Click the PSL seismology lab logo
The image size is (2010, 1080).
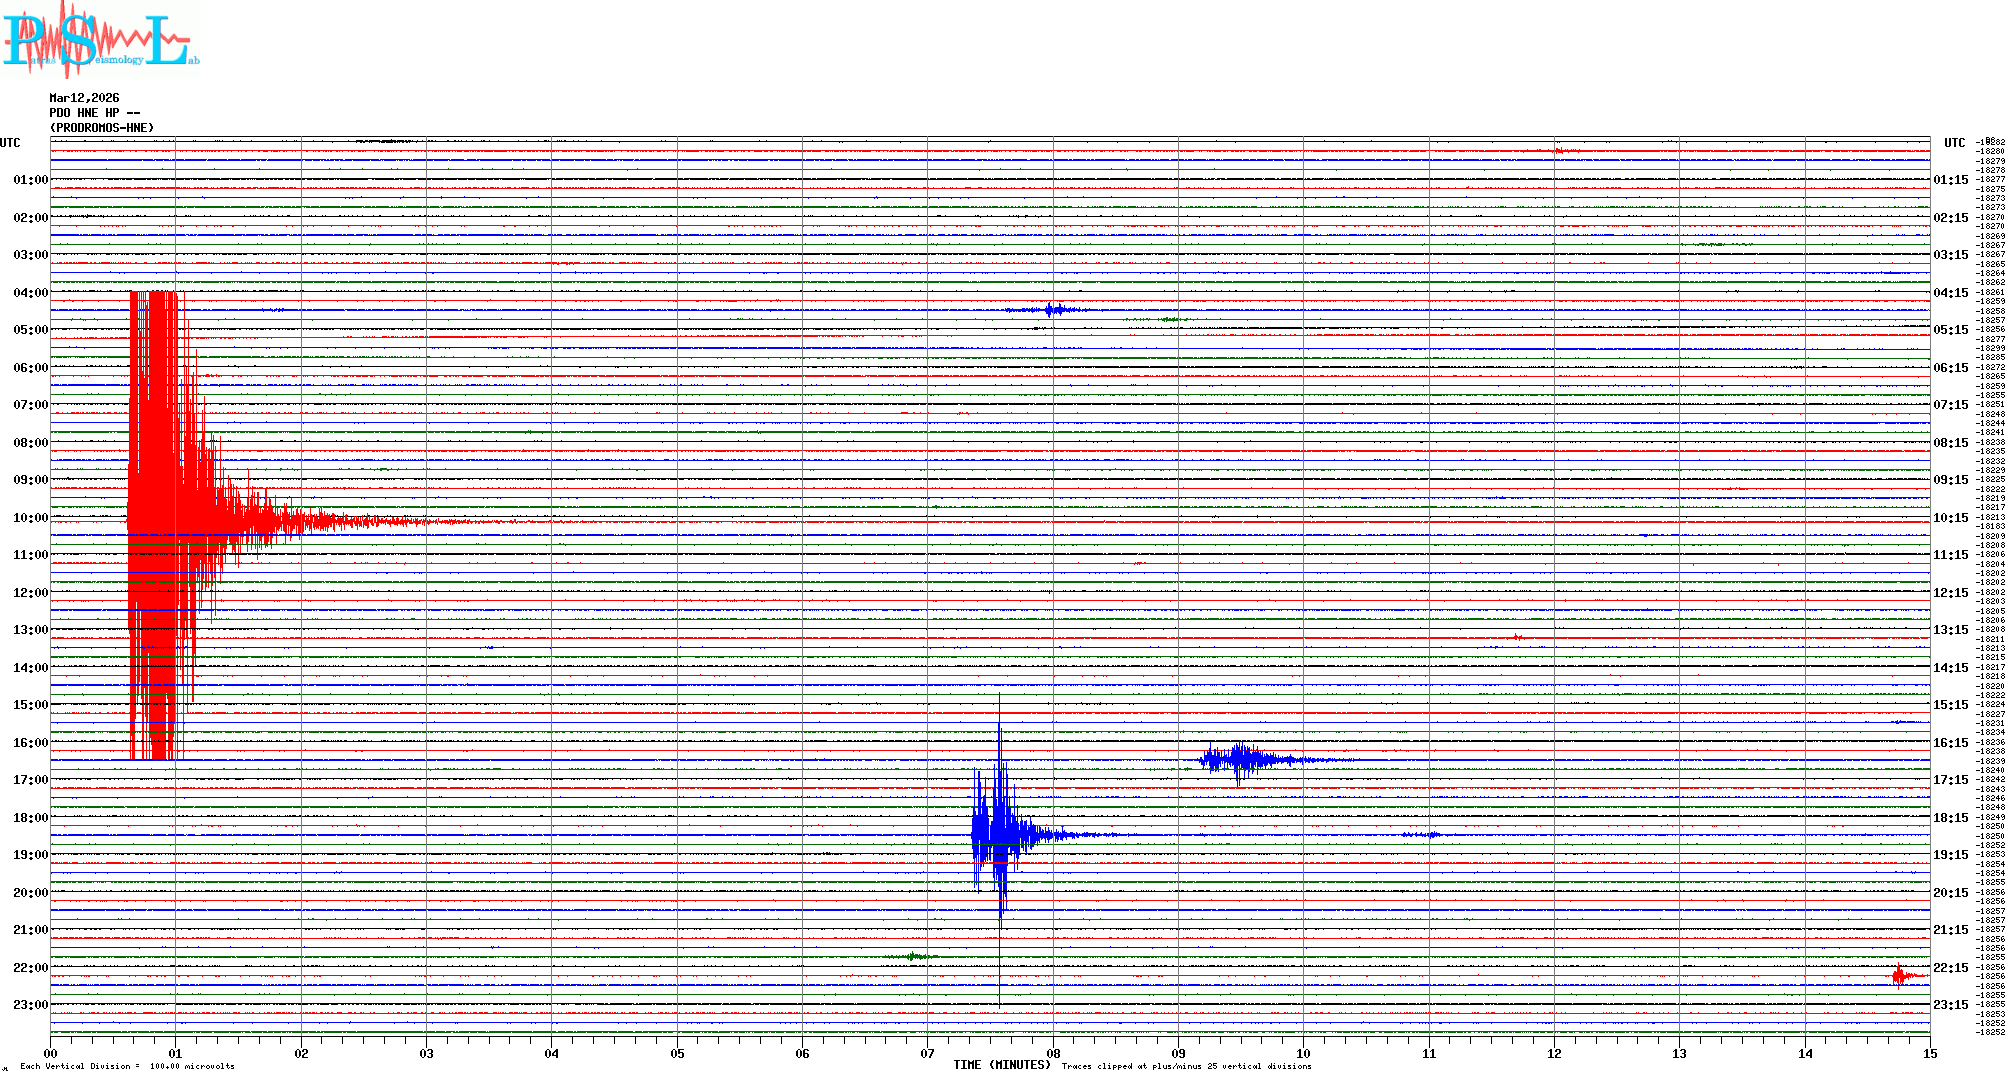(x=100, y=40)
